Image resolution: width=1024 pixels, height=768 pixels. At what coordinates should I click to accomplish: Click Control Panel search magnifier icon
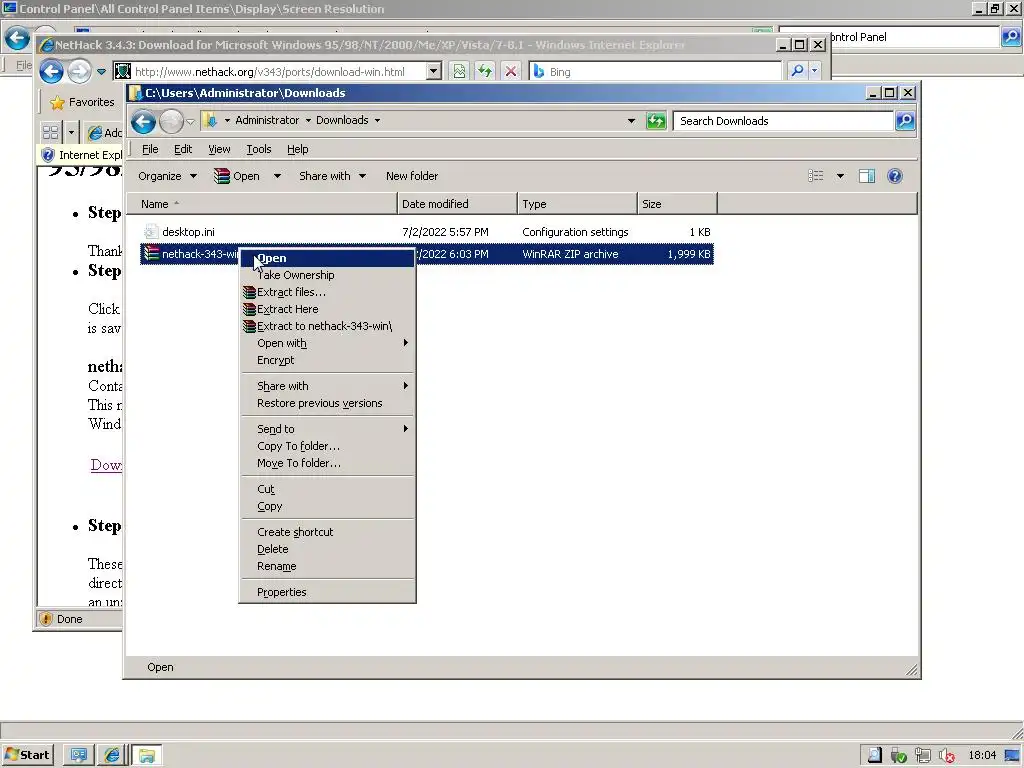[1011, 37]
